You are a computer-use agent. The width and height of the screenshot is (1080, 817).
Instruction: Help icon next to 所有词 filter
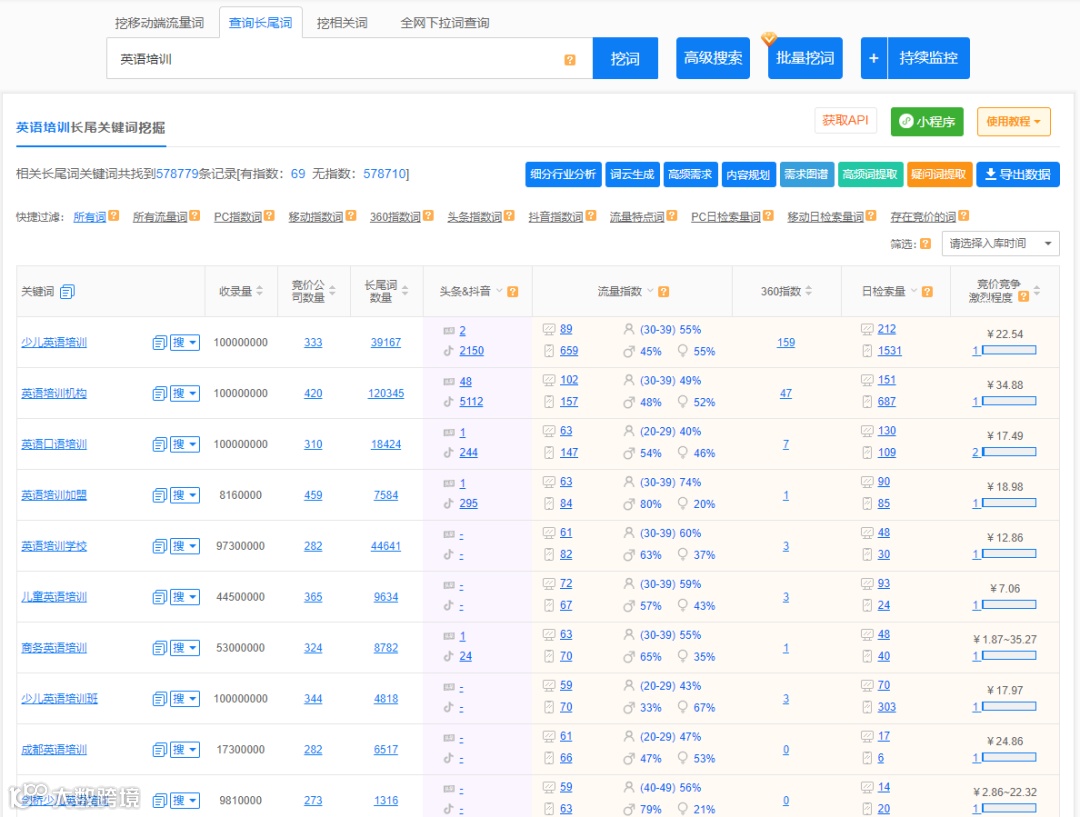point(114,216)
